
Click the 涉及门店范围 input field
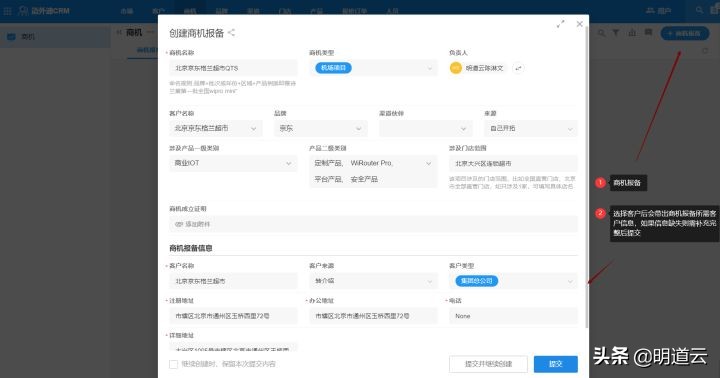pyautogui.click(x=513, y=164)
